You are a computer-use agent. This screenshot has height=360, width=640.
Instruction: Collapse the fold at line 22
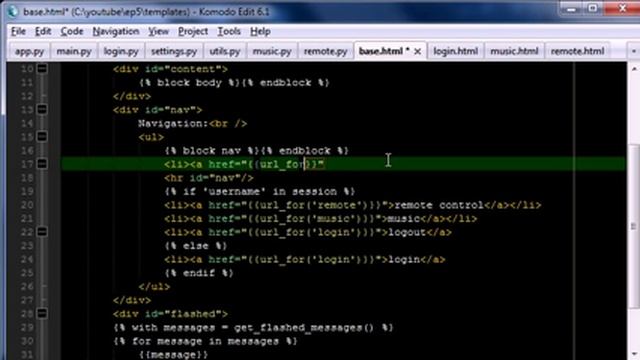(x=42, y=232)
